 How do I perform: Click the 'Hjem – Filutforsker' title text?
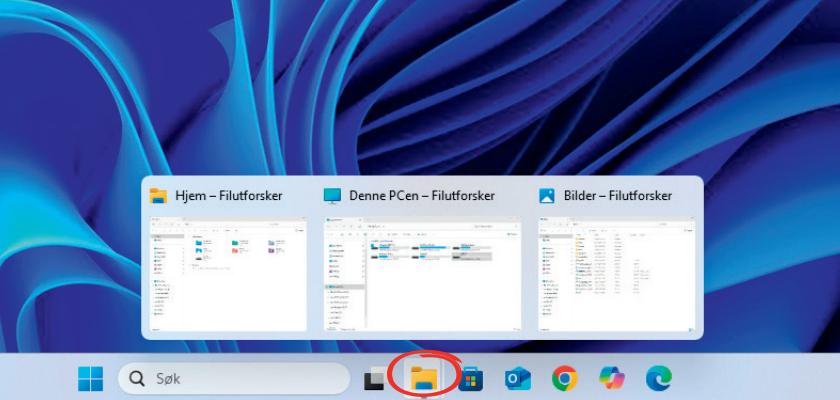[x=228, y=196]
